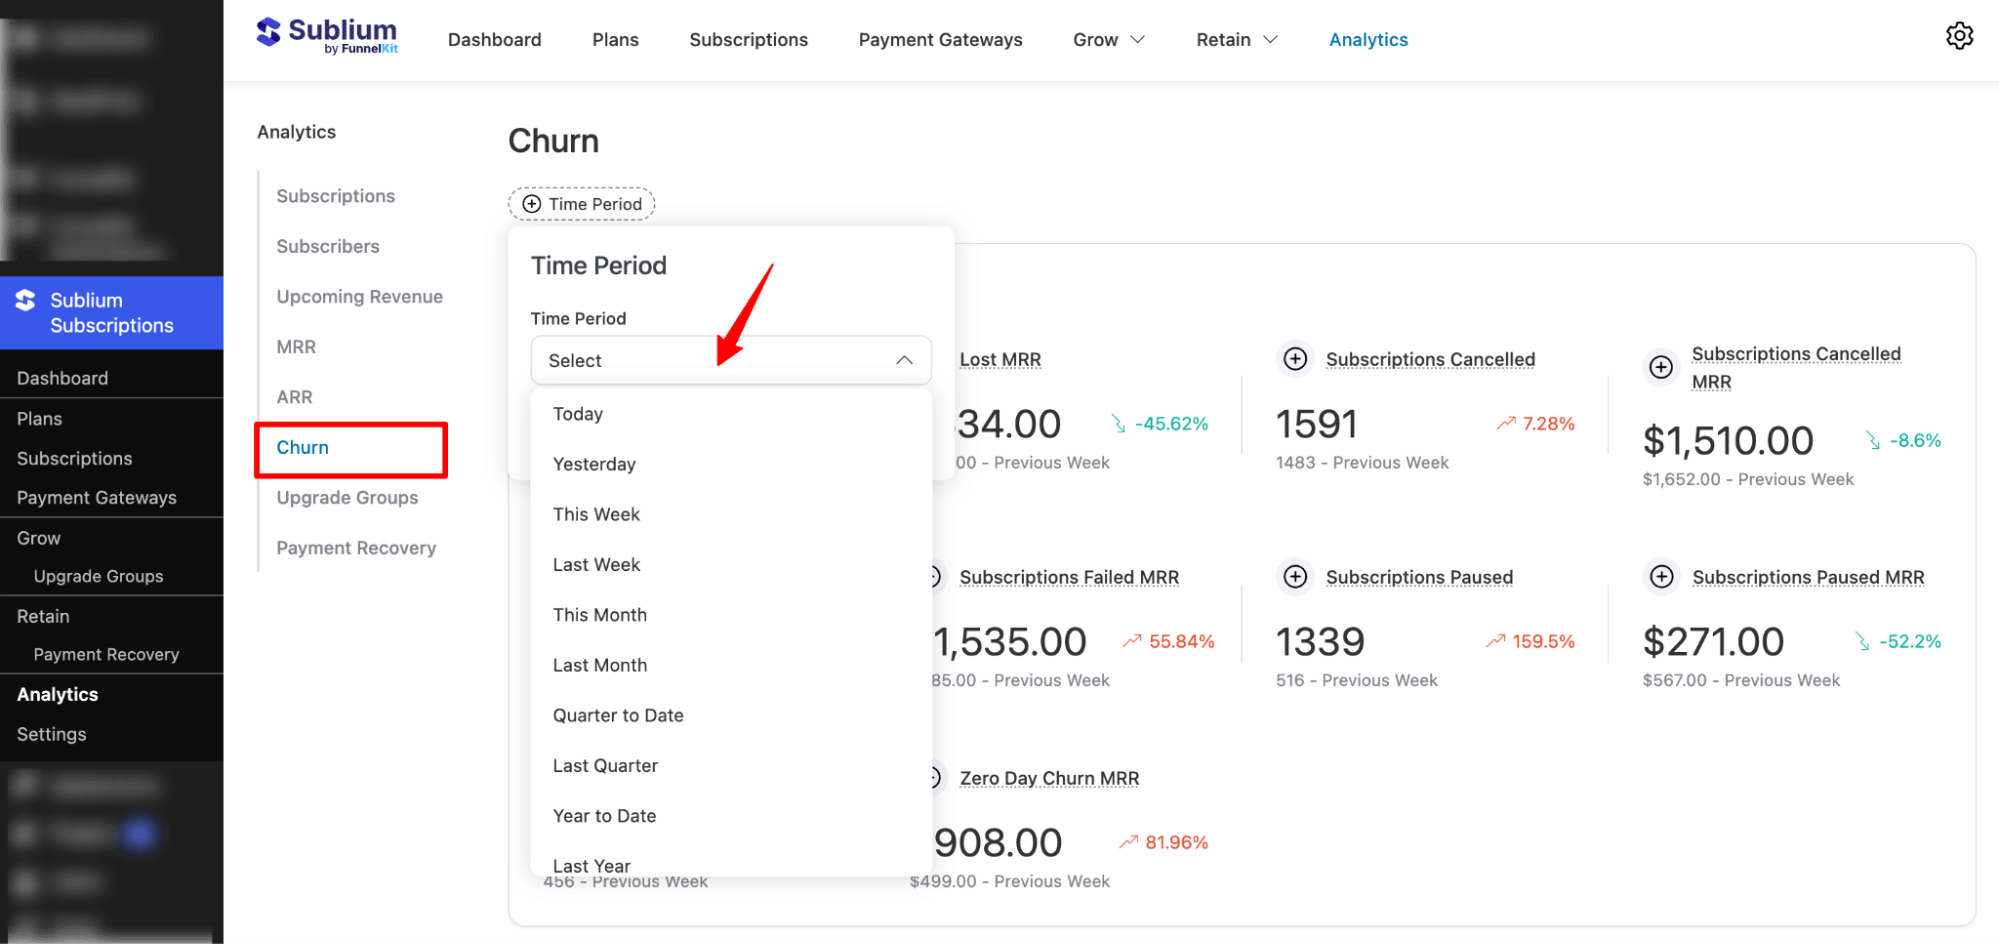Open the settings gear icon
This screenshot has width=1999, height=944.
coord(1958,36)
